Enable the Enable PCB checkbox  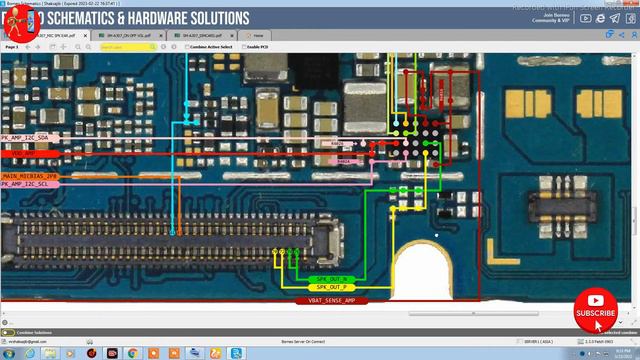point(244,47)
